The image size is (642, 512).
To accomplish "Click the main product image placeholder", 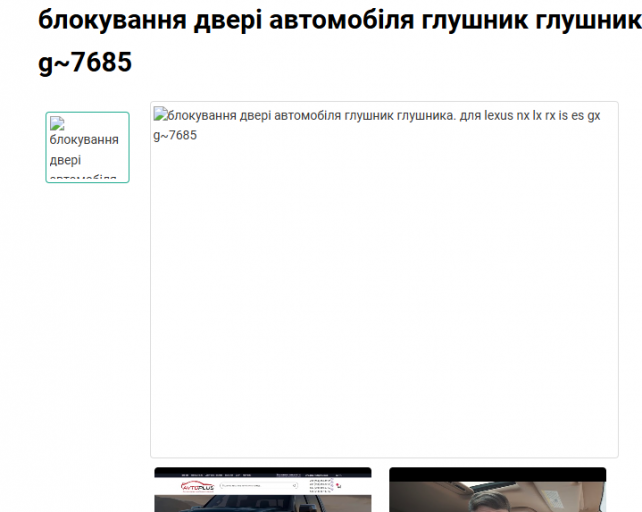I will [x=384, y=279].
